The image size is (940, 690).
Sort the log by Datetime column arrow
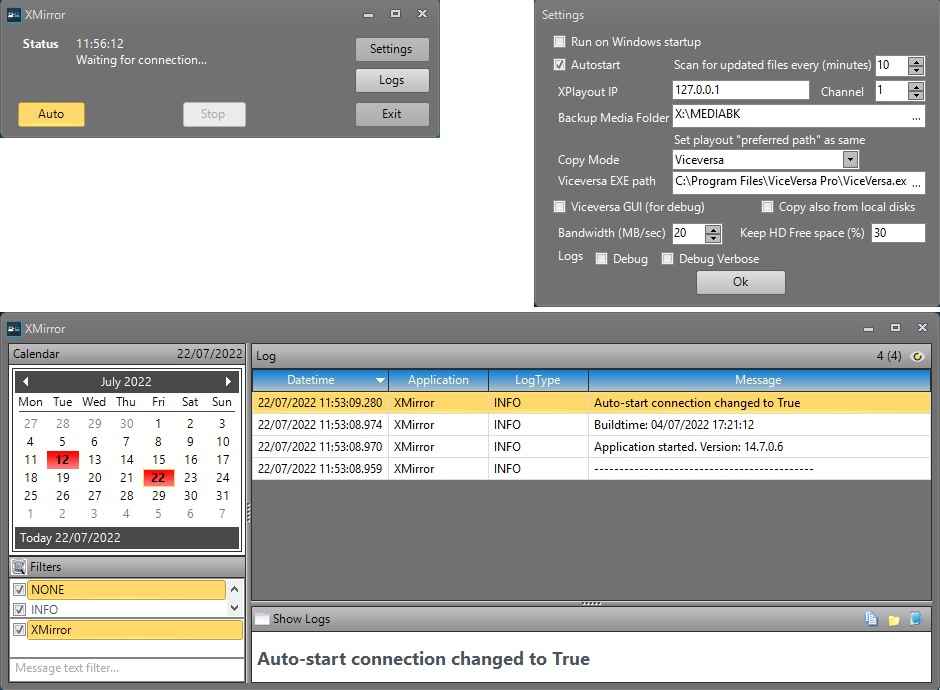click(380, 381)
